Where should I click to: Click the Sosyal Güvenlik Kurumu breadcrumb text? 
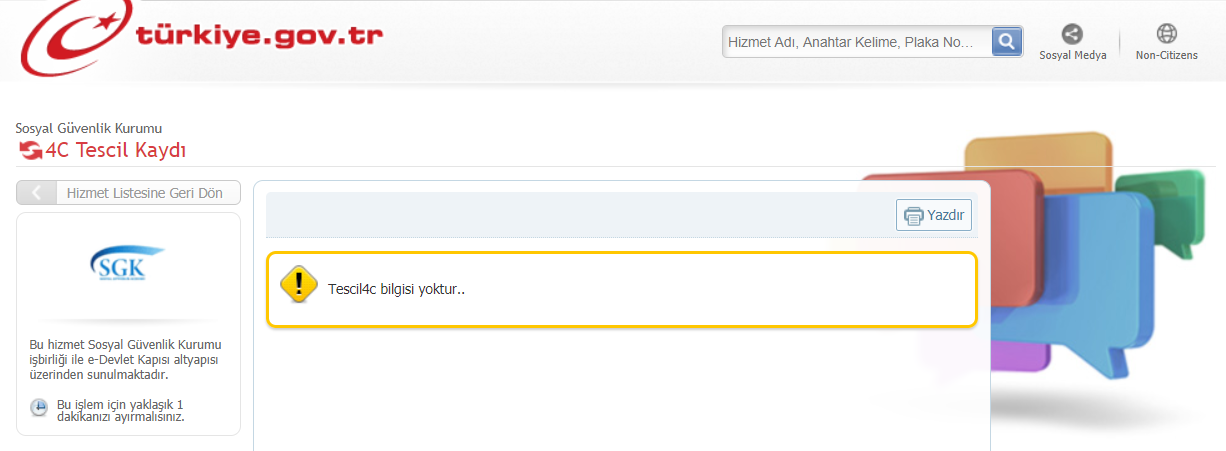[x=89, y=128]
